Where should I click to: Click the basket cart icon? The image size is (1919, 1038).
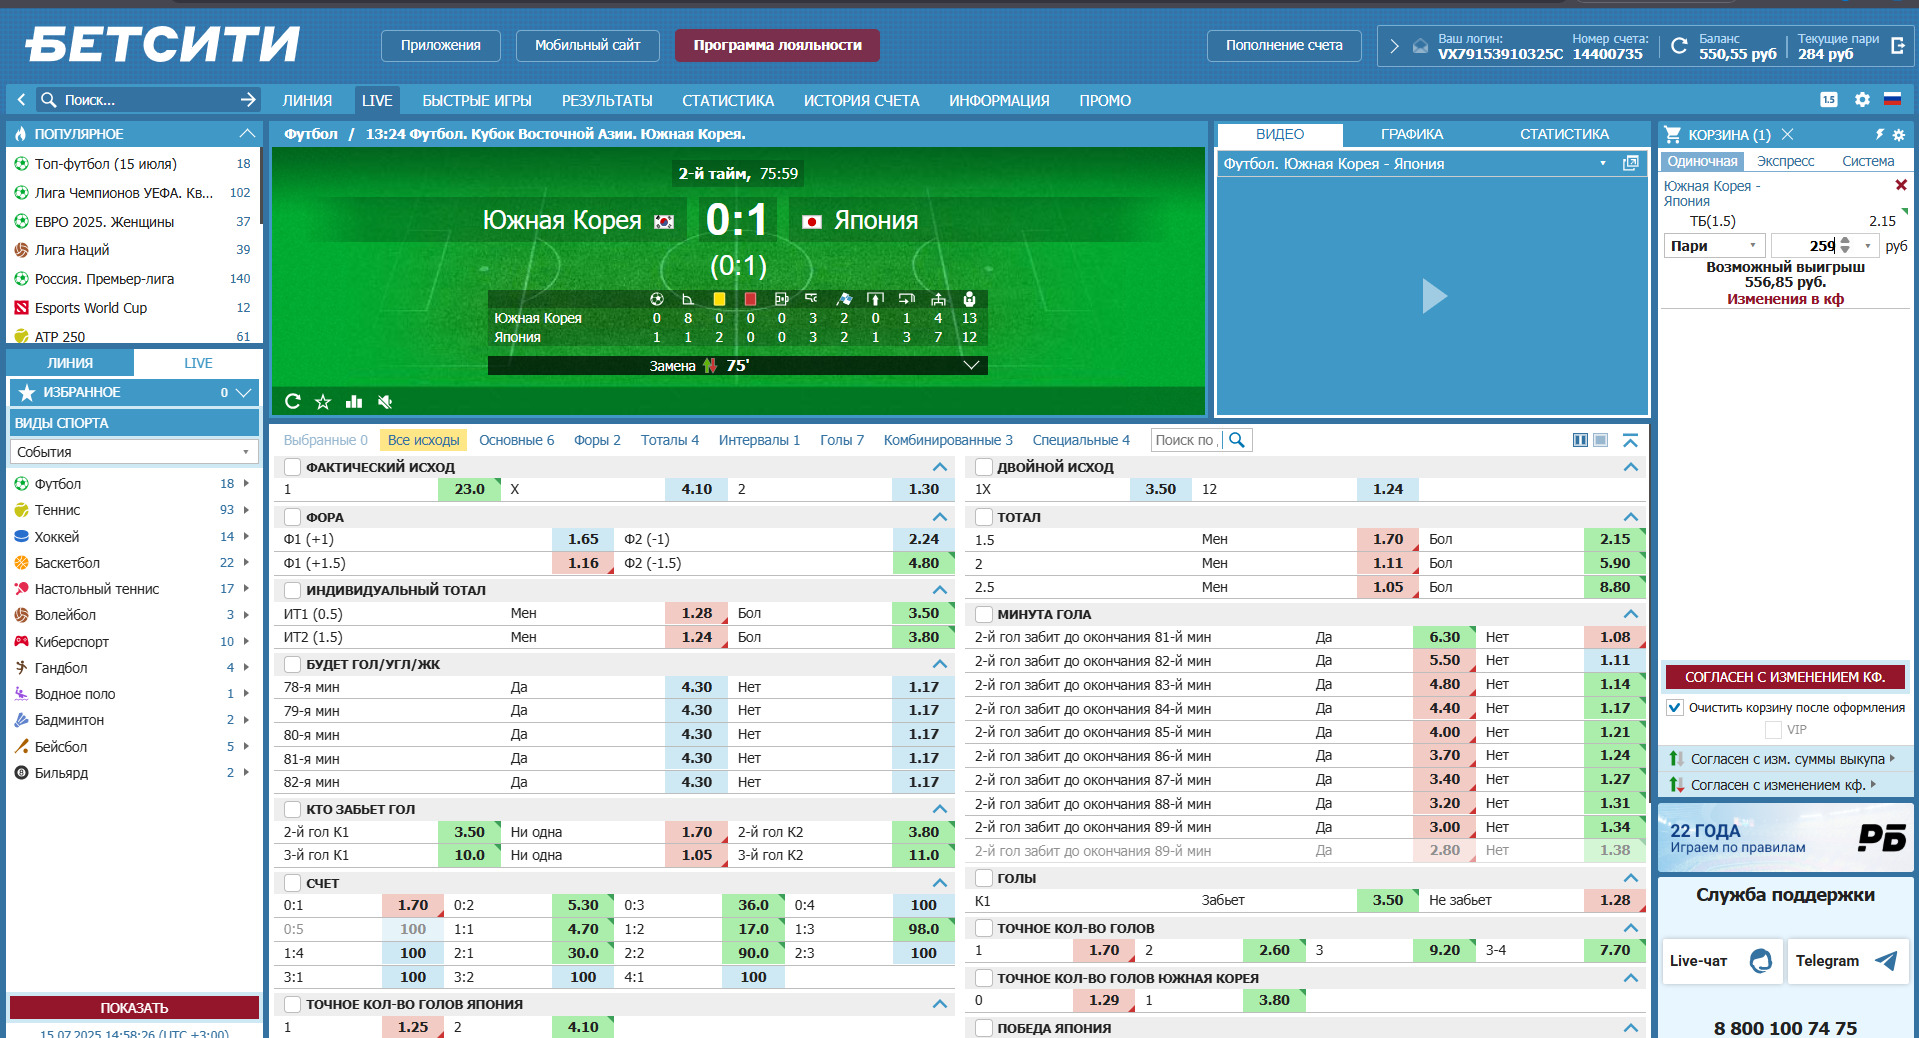pos(1672,134)
